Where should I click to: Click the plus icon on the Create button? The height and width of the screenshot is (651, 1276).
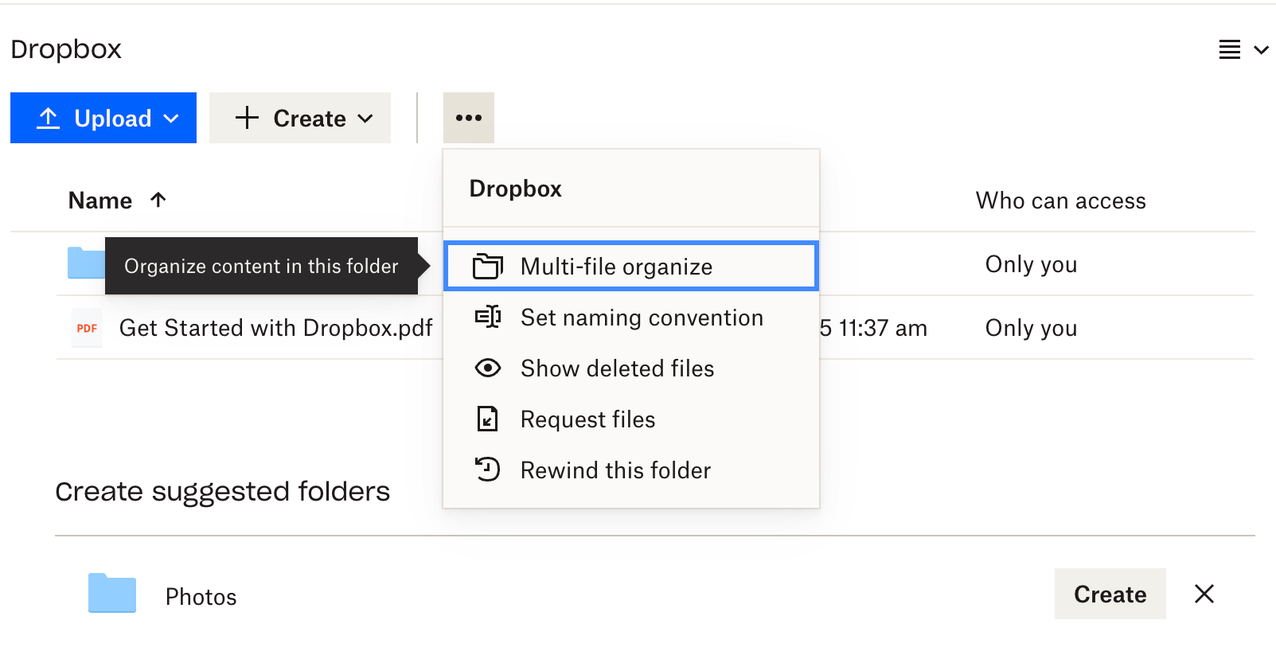point(246,117)
